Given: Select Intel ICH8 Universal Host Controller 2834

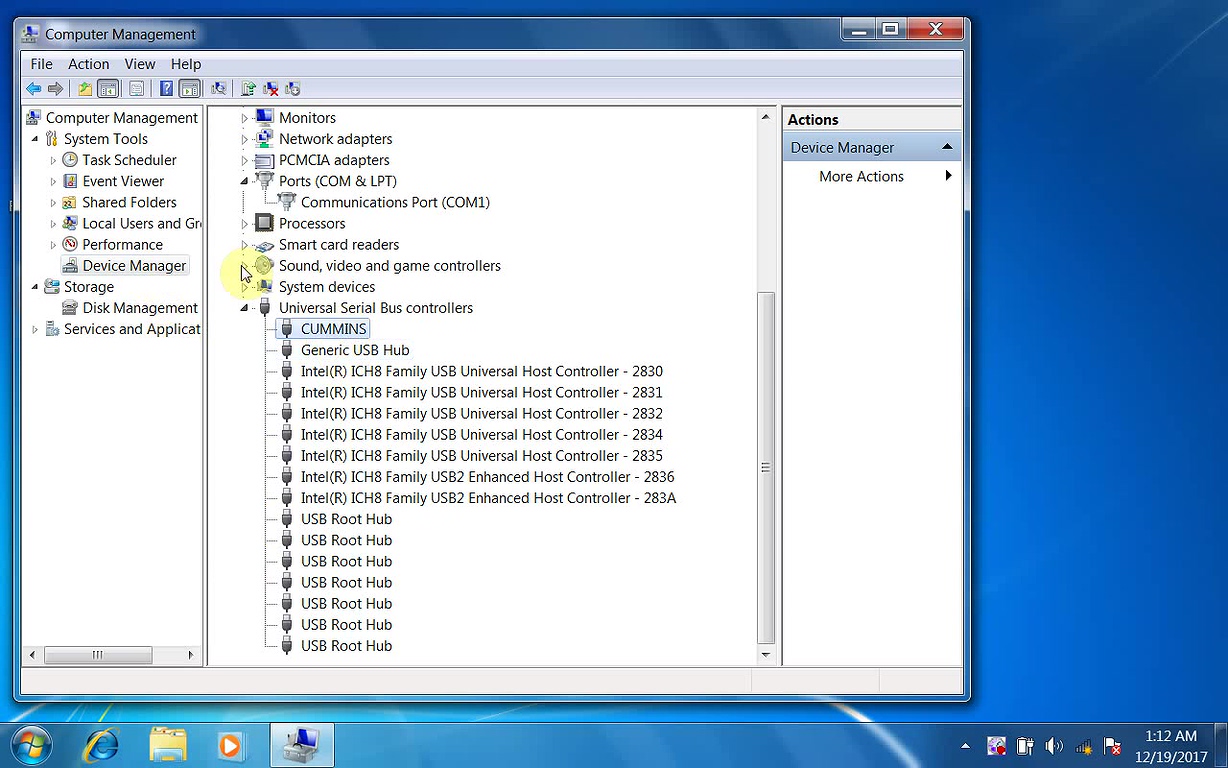Looking at the screenshot, I should pos(482,435).
